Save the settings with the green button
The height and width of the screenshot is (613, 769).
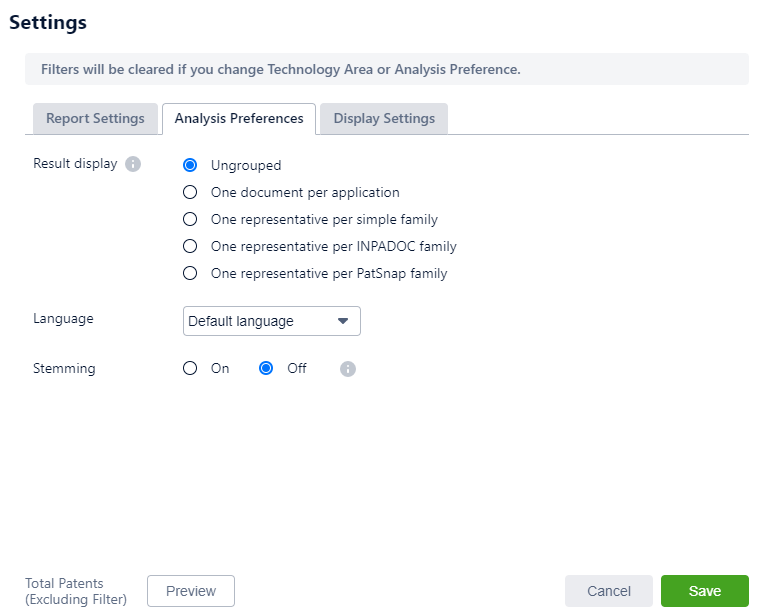click(x=704, y=591)
